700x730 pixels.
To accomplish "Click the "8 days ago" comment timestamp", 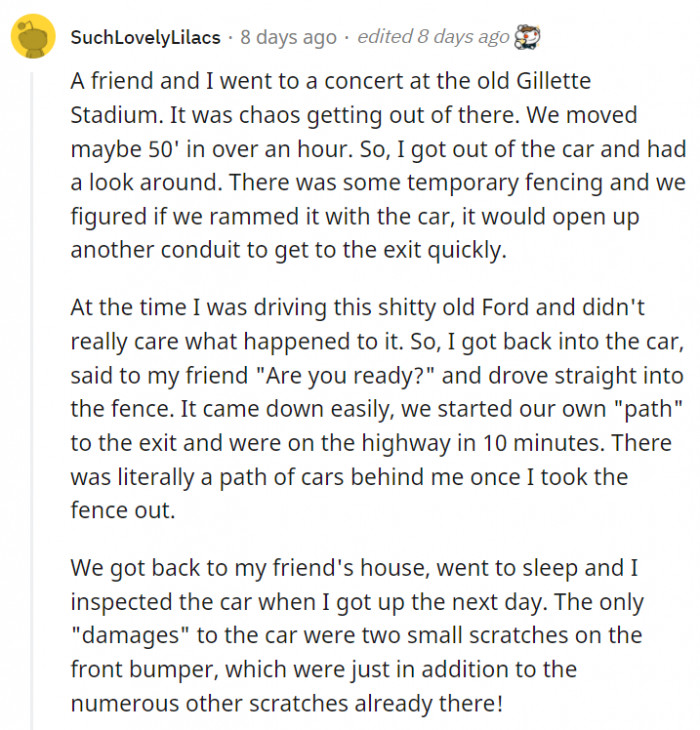I will [288, 38].
